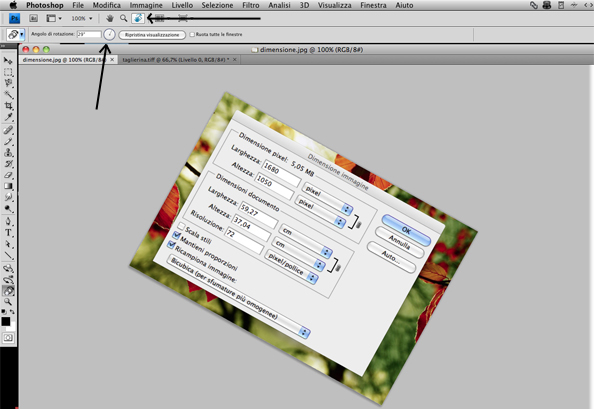Toggle Mantieni proporzioni checkbox in pictured dialog
The image size is (594, 409).
point(176,236)
